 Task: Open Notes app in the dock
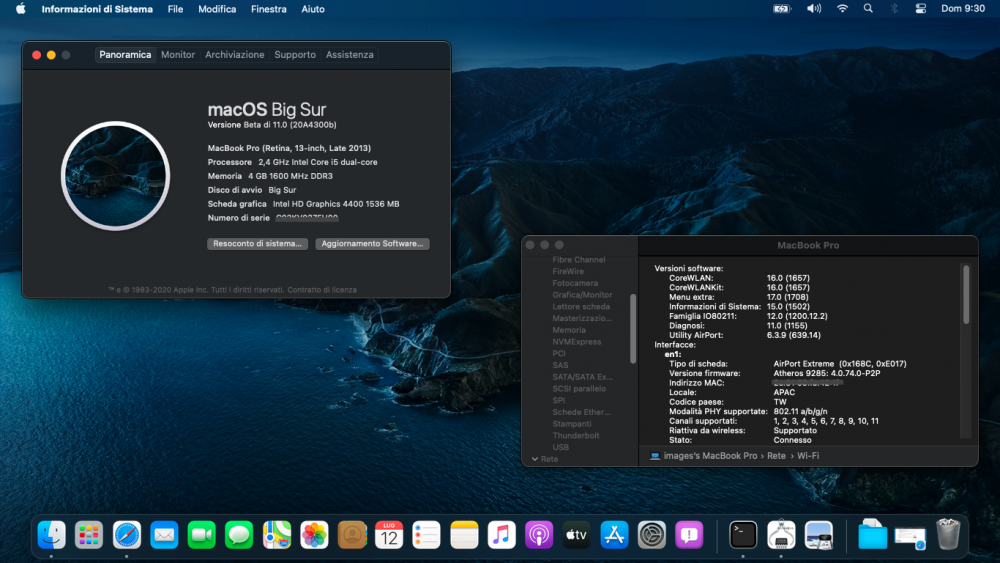[464, 534]
